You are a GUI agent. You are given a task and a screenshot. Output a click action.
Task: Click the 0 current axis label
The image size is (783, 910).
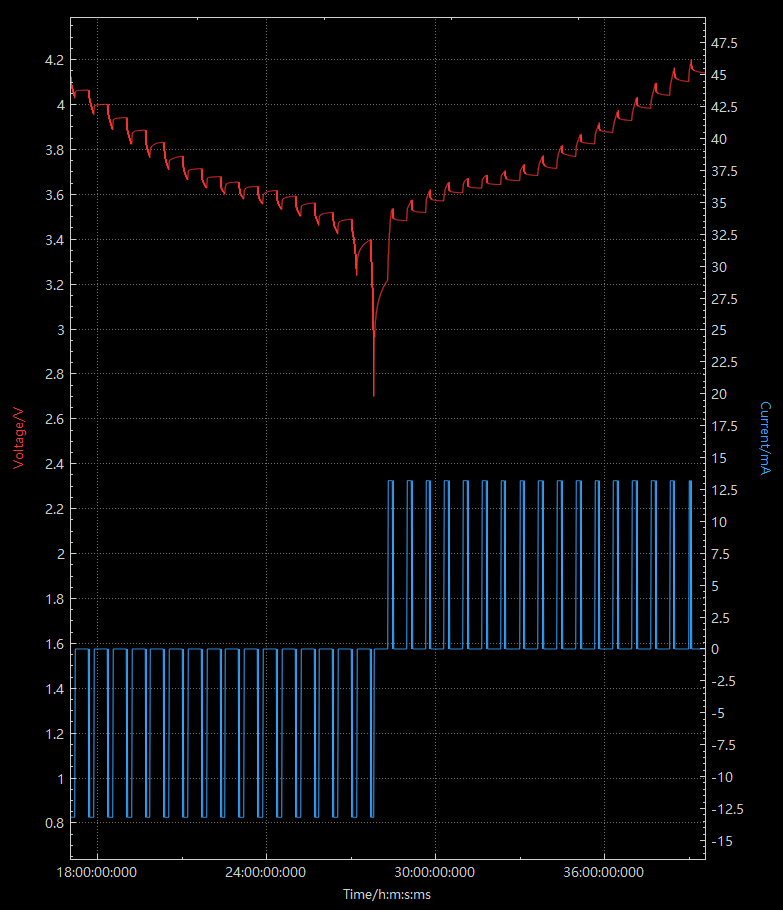(716, 649)
